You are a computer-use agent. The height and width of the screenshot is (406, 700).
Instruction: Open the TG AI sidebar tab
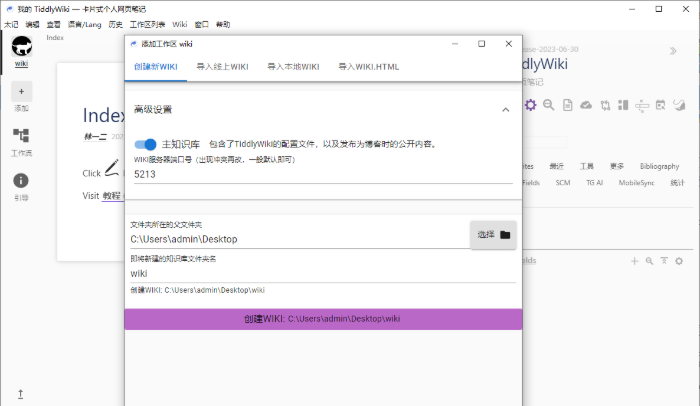(x=595, y=183)
